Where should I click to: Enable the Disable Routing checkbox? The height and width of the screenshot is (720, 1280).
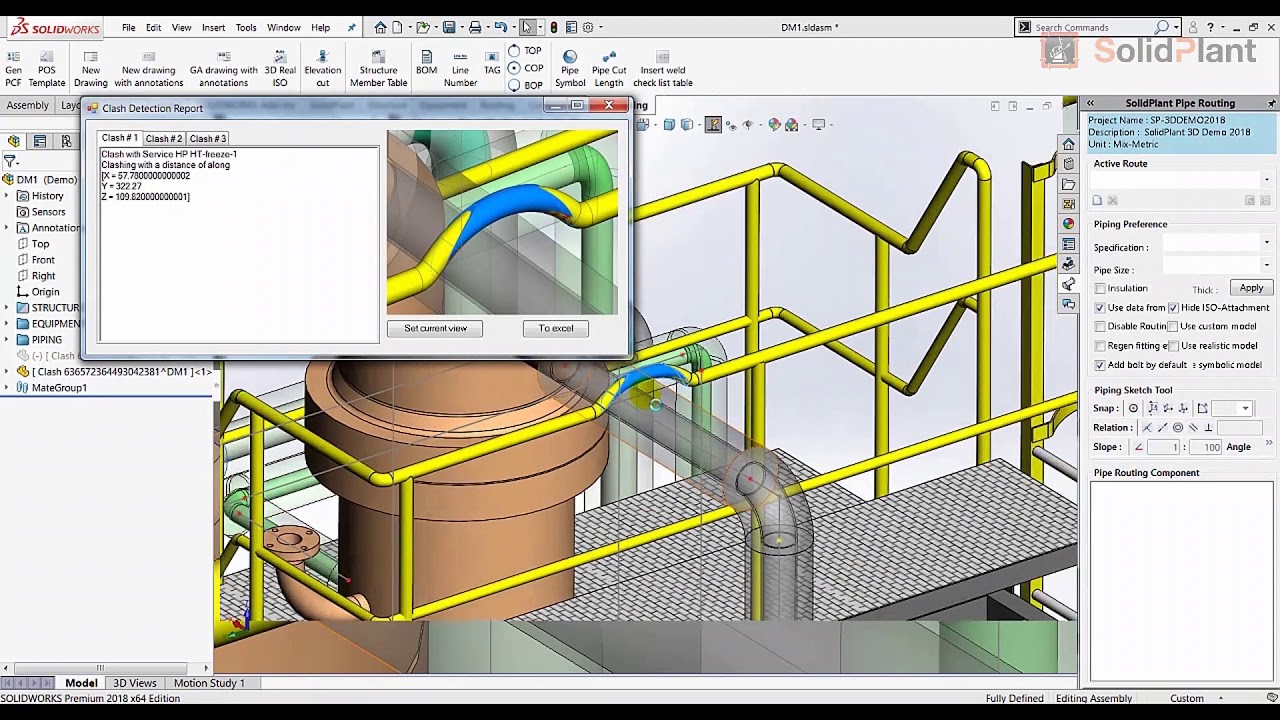tap(1100, 326)
